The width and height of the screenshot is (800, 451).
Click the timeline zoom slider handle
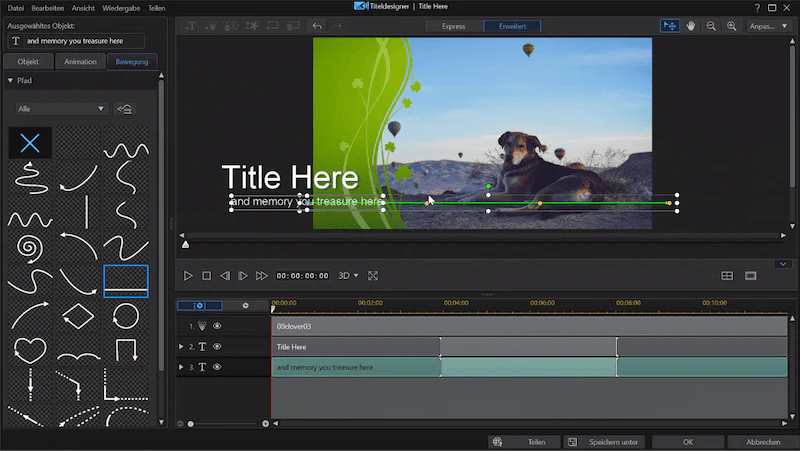point(191,424)
